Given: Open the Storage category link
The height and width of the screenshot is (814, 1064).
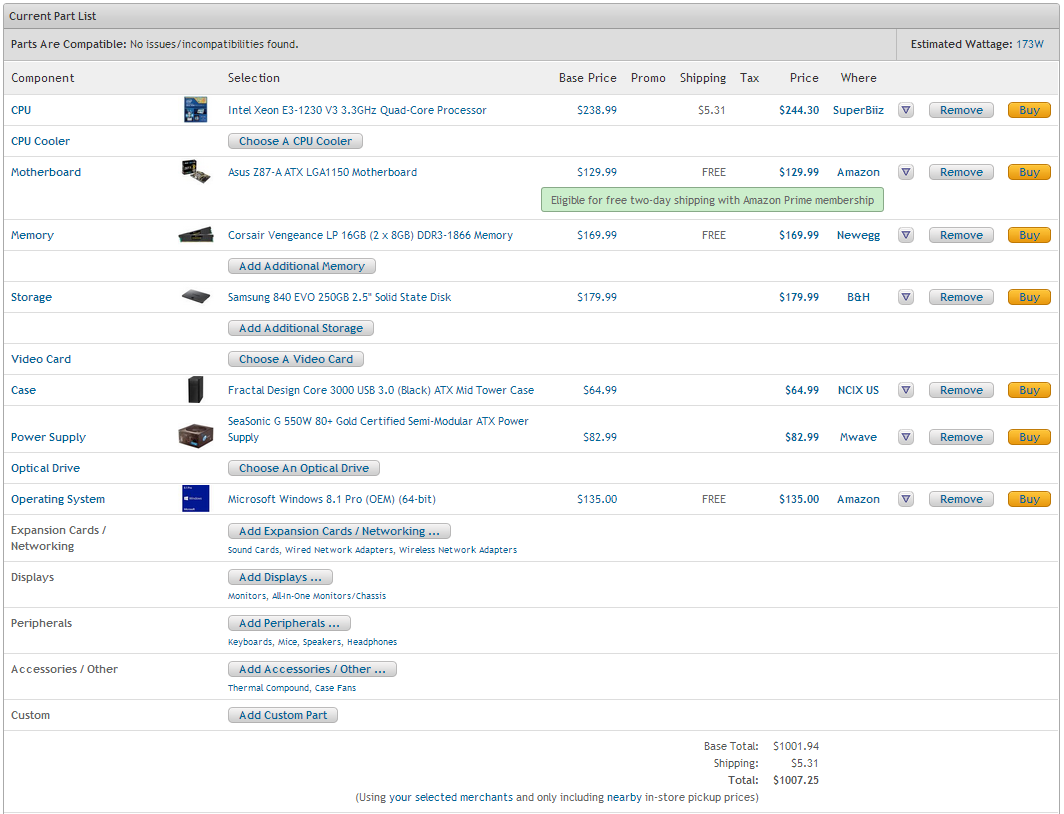Looking at the screenshot, I should [31, 297].
